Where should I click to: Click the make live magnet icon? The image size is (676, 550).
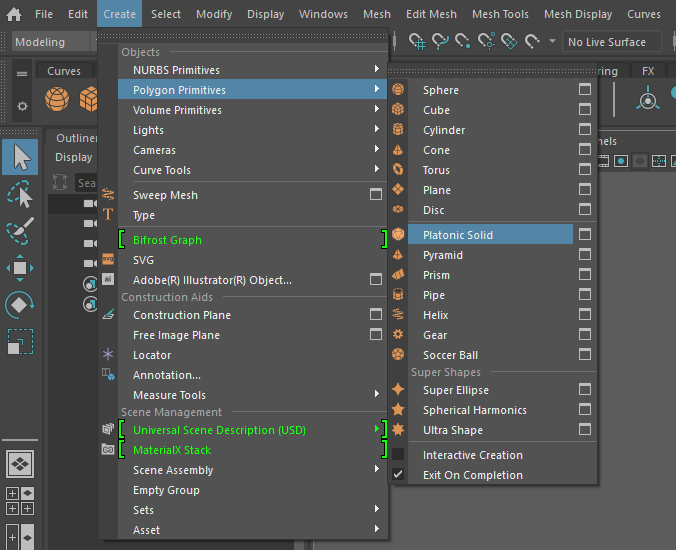[532, 41]
